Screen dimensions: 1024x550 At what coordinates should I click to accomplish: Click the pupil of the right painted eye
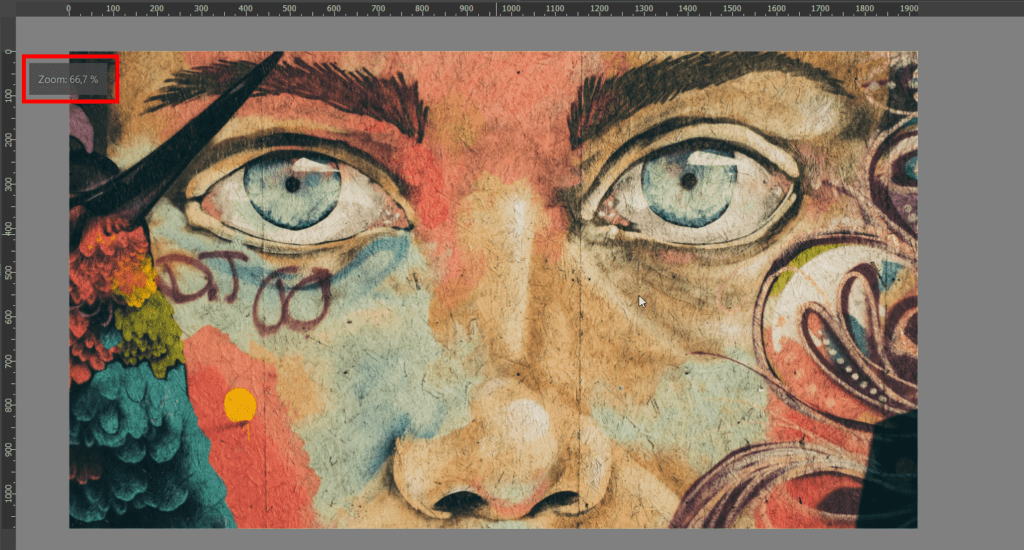688,180
